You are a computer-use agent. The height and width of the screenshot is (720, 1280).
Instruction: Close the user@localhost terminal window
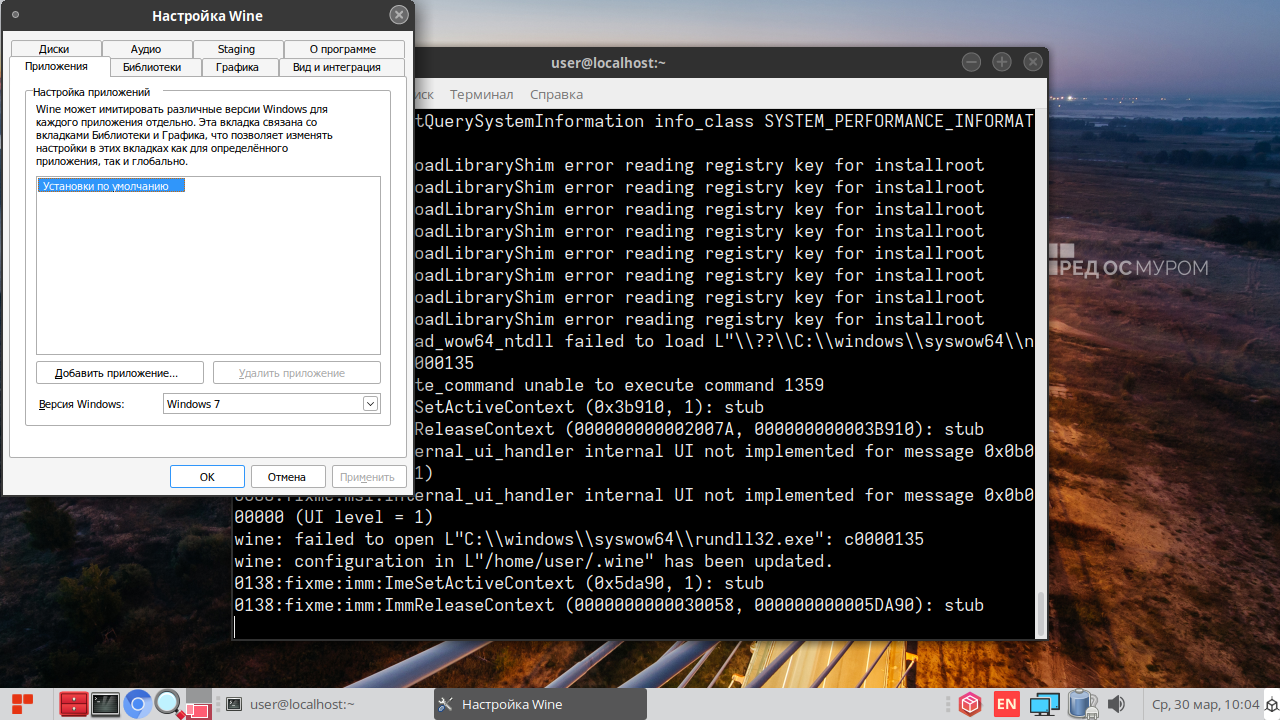1031,62
